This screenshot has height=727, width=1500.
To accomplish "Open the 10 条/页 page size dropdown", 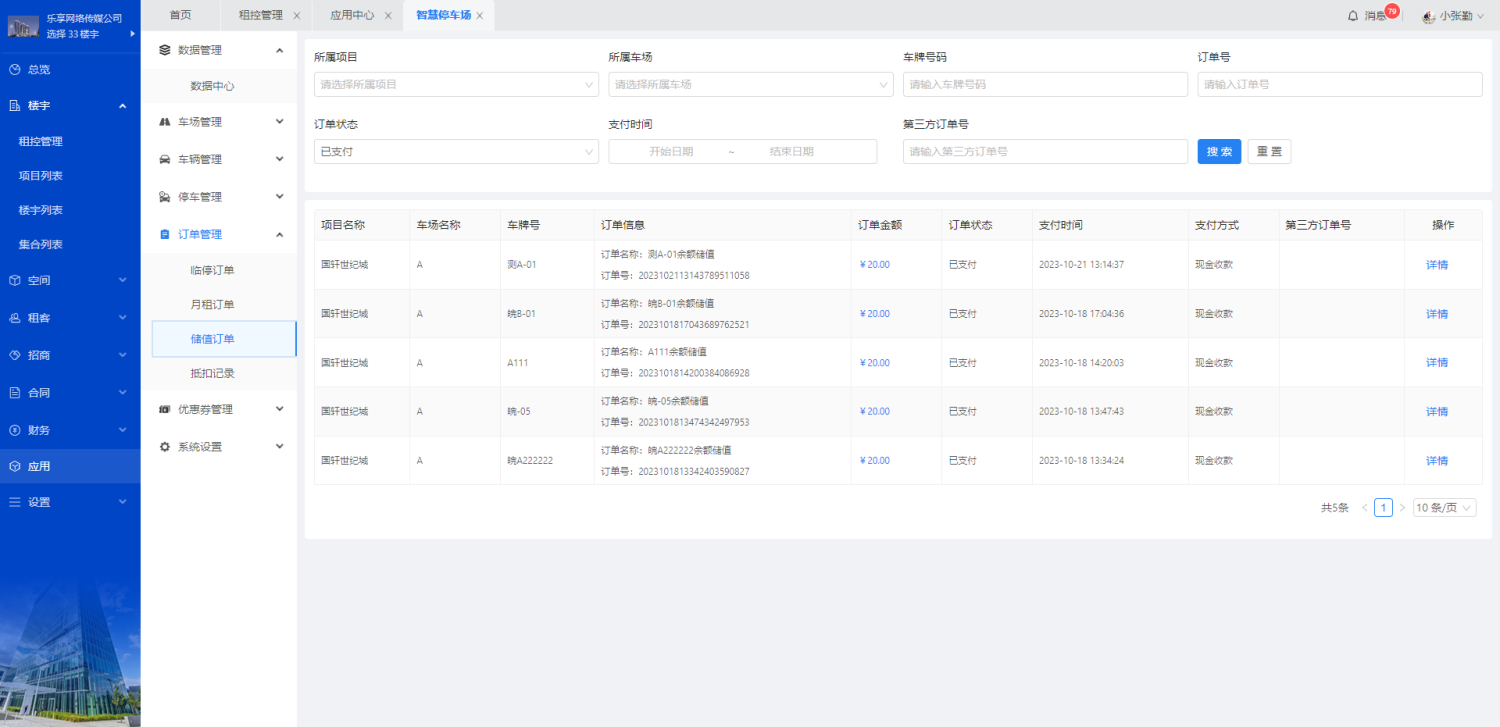I will pyautogui.click(x=1445, y=508).
